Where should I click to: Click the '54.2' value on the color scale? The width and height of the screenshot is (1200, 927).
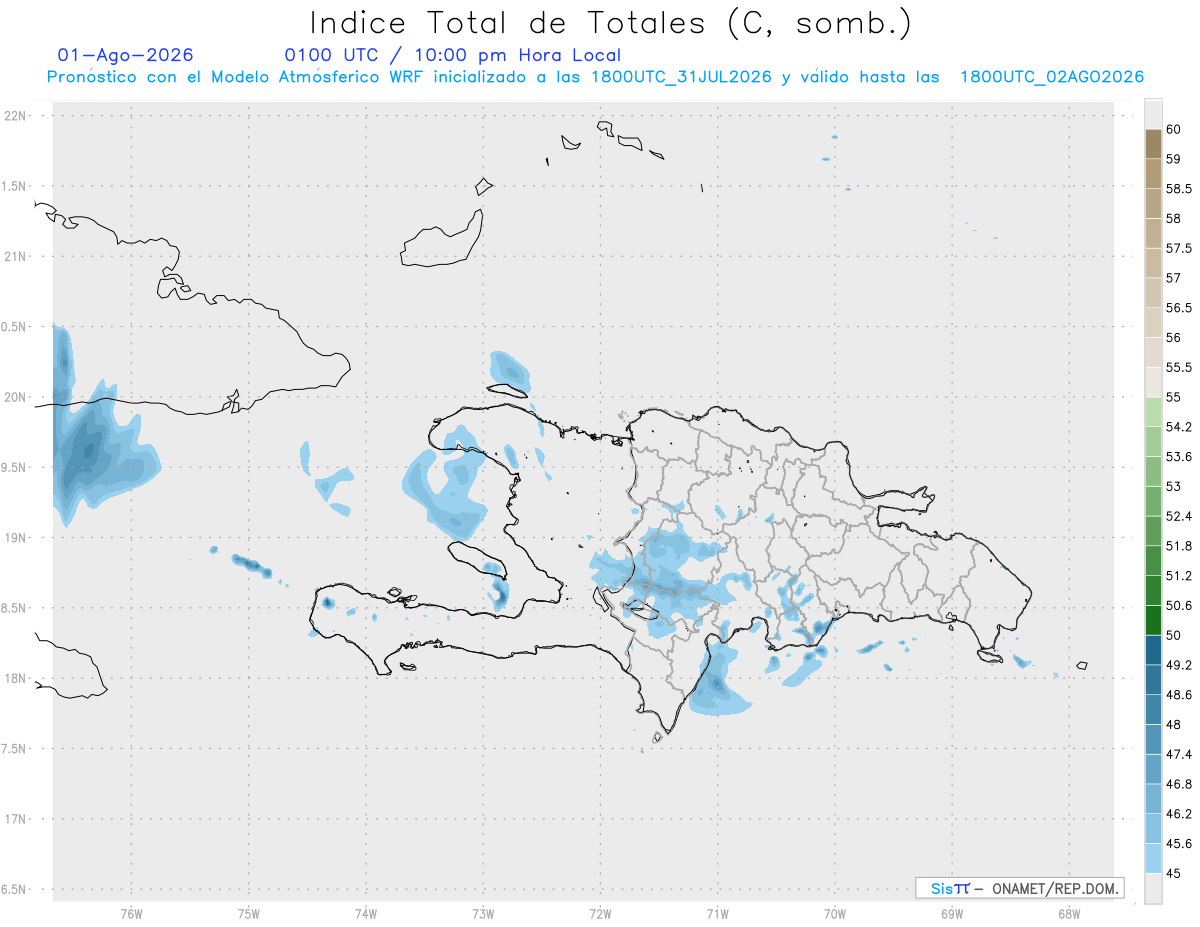pyautogui.click(x=1178, y=427)
